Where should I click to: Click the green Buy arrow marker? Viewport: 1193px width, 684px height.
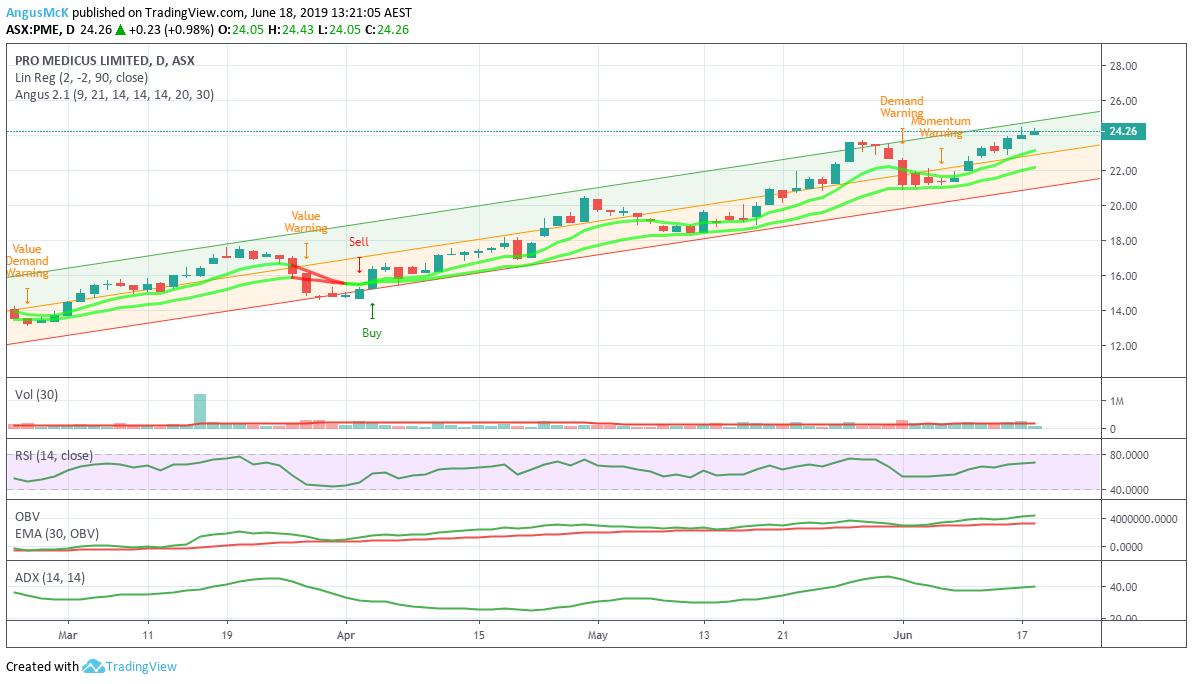[372, 311]
